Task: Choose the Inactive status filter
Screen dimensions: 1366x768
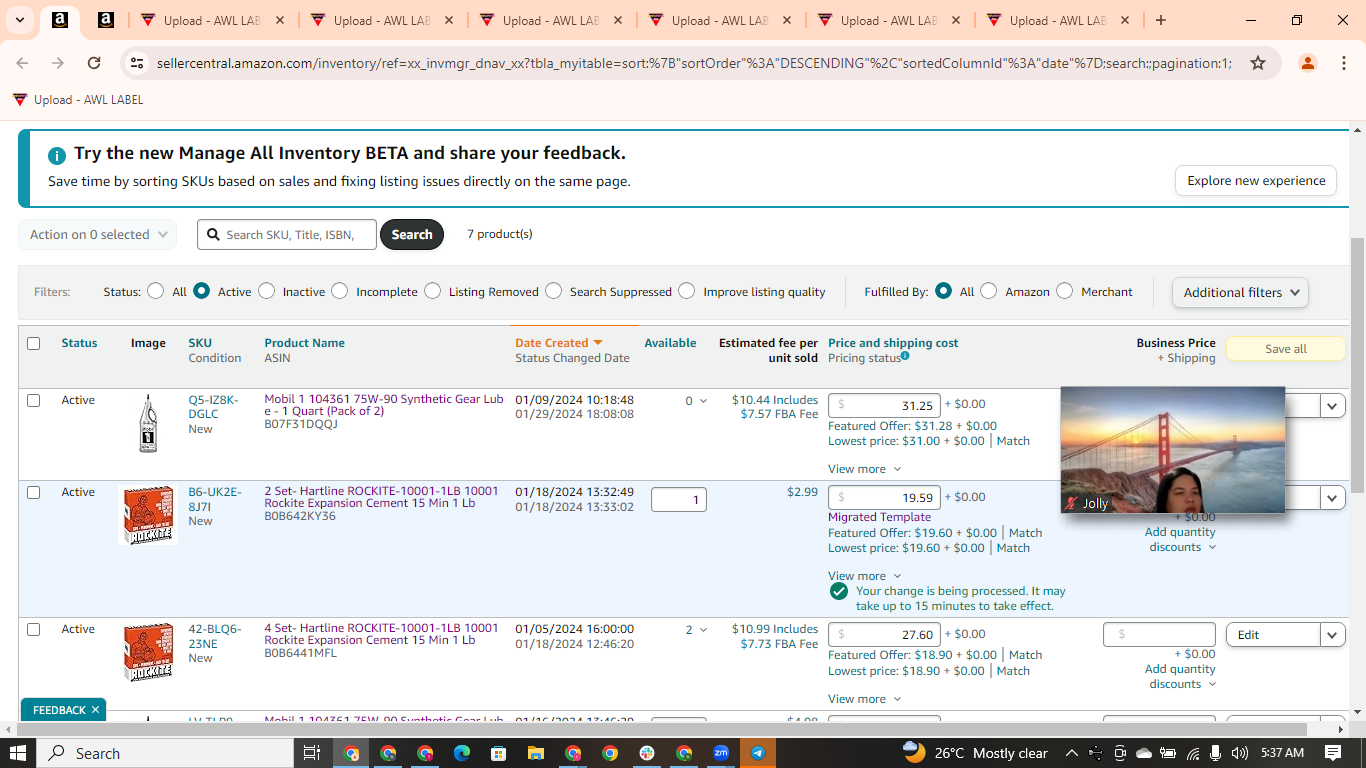Action: pyautogui.click(x=266, y=291)
